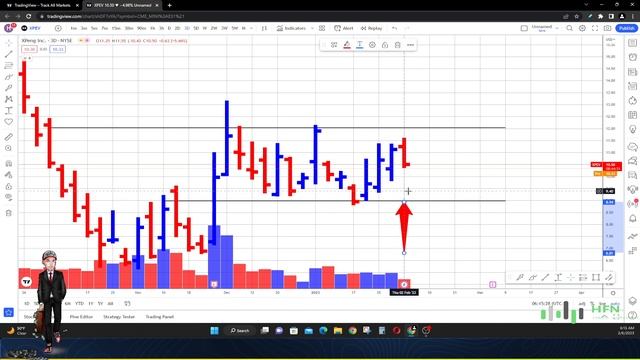Click the favorites heart icon in left toolbar
Screen dimensions: 640x360
tap(9, 122)
